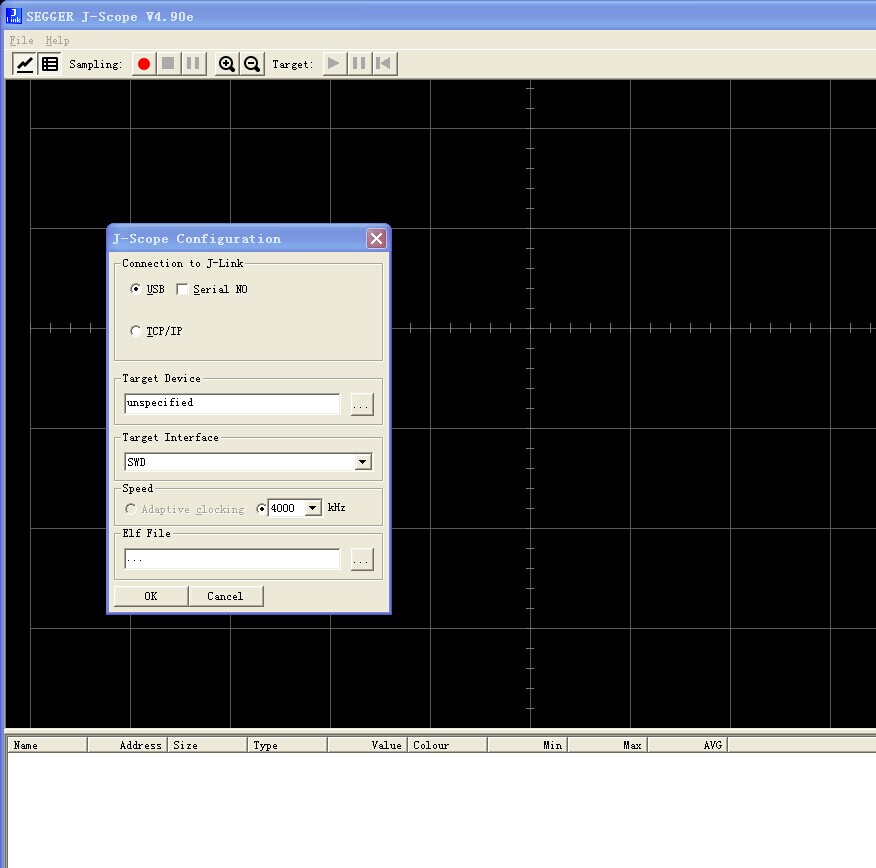This screenshot has height=868, width=876.
Task: Click the Value column header
Action: coord(367,745)
